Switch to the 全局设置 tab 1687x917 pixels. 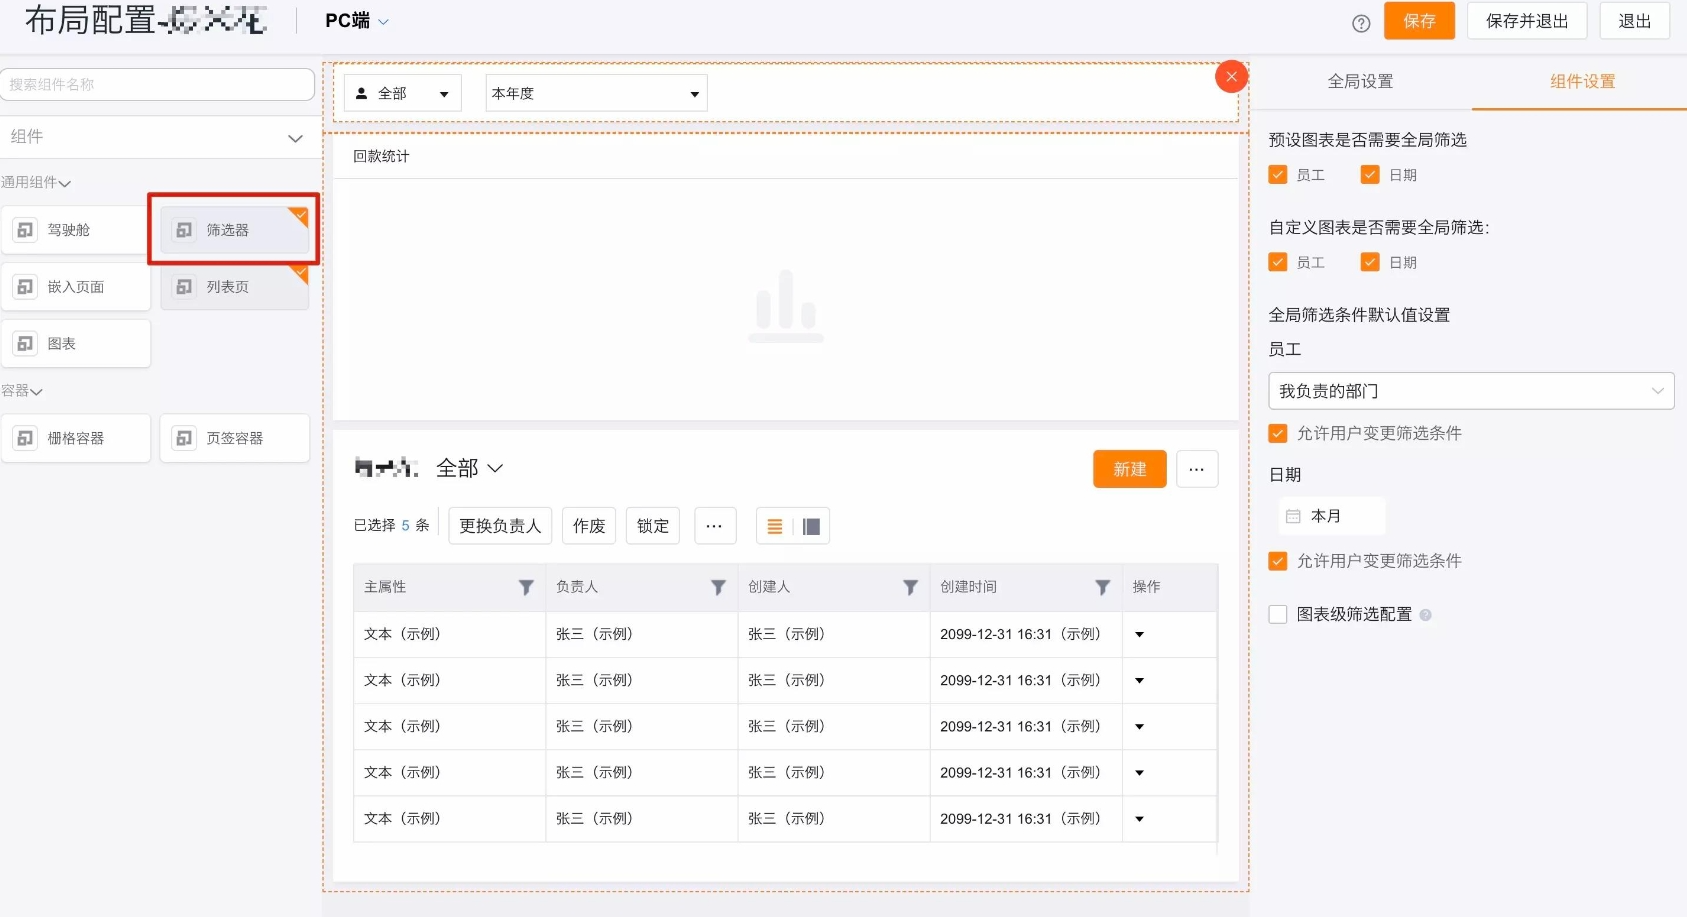click(1360, 82)
